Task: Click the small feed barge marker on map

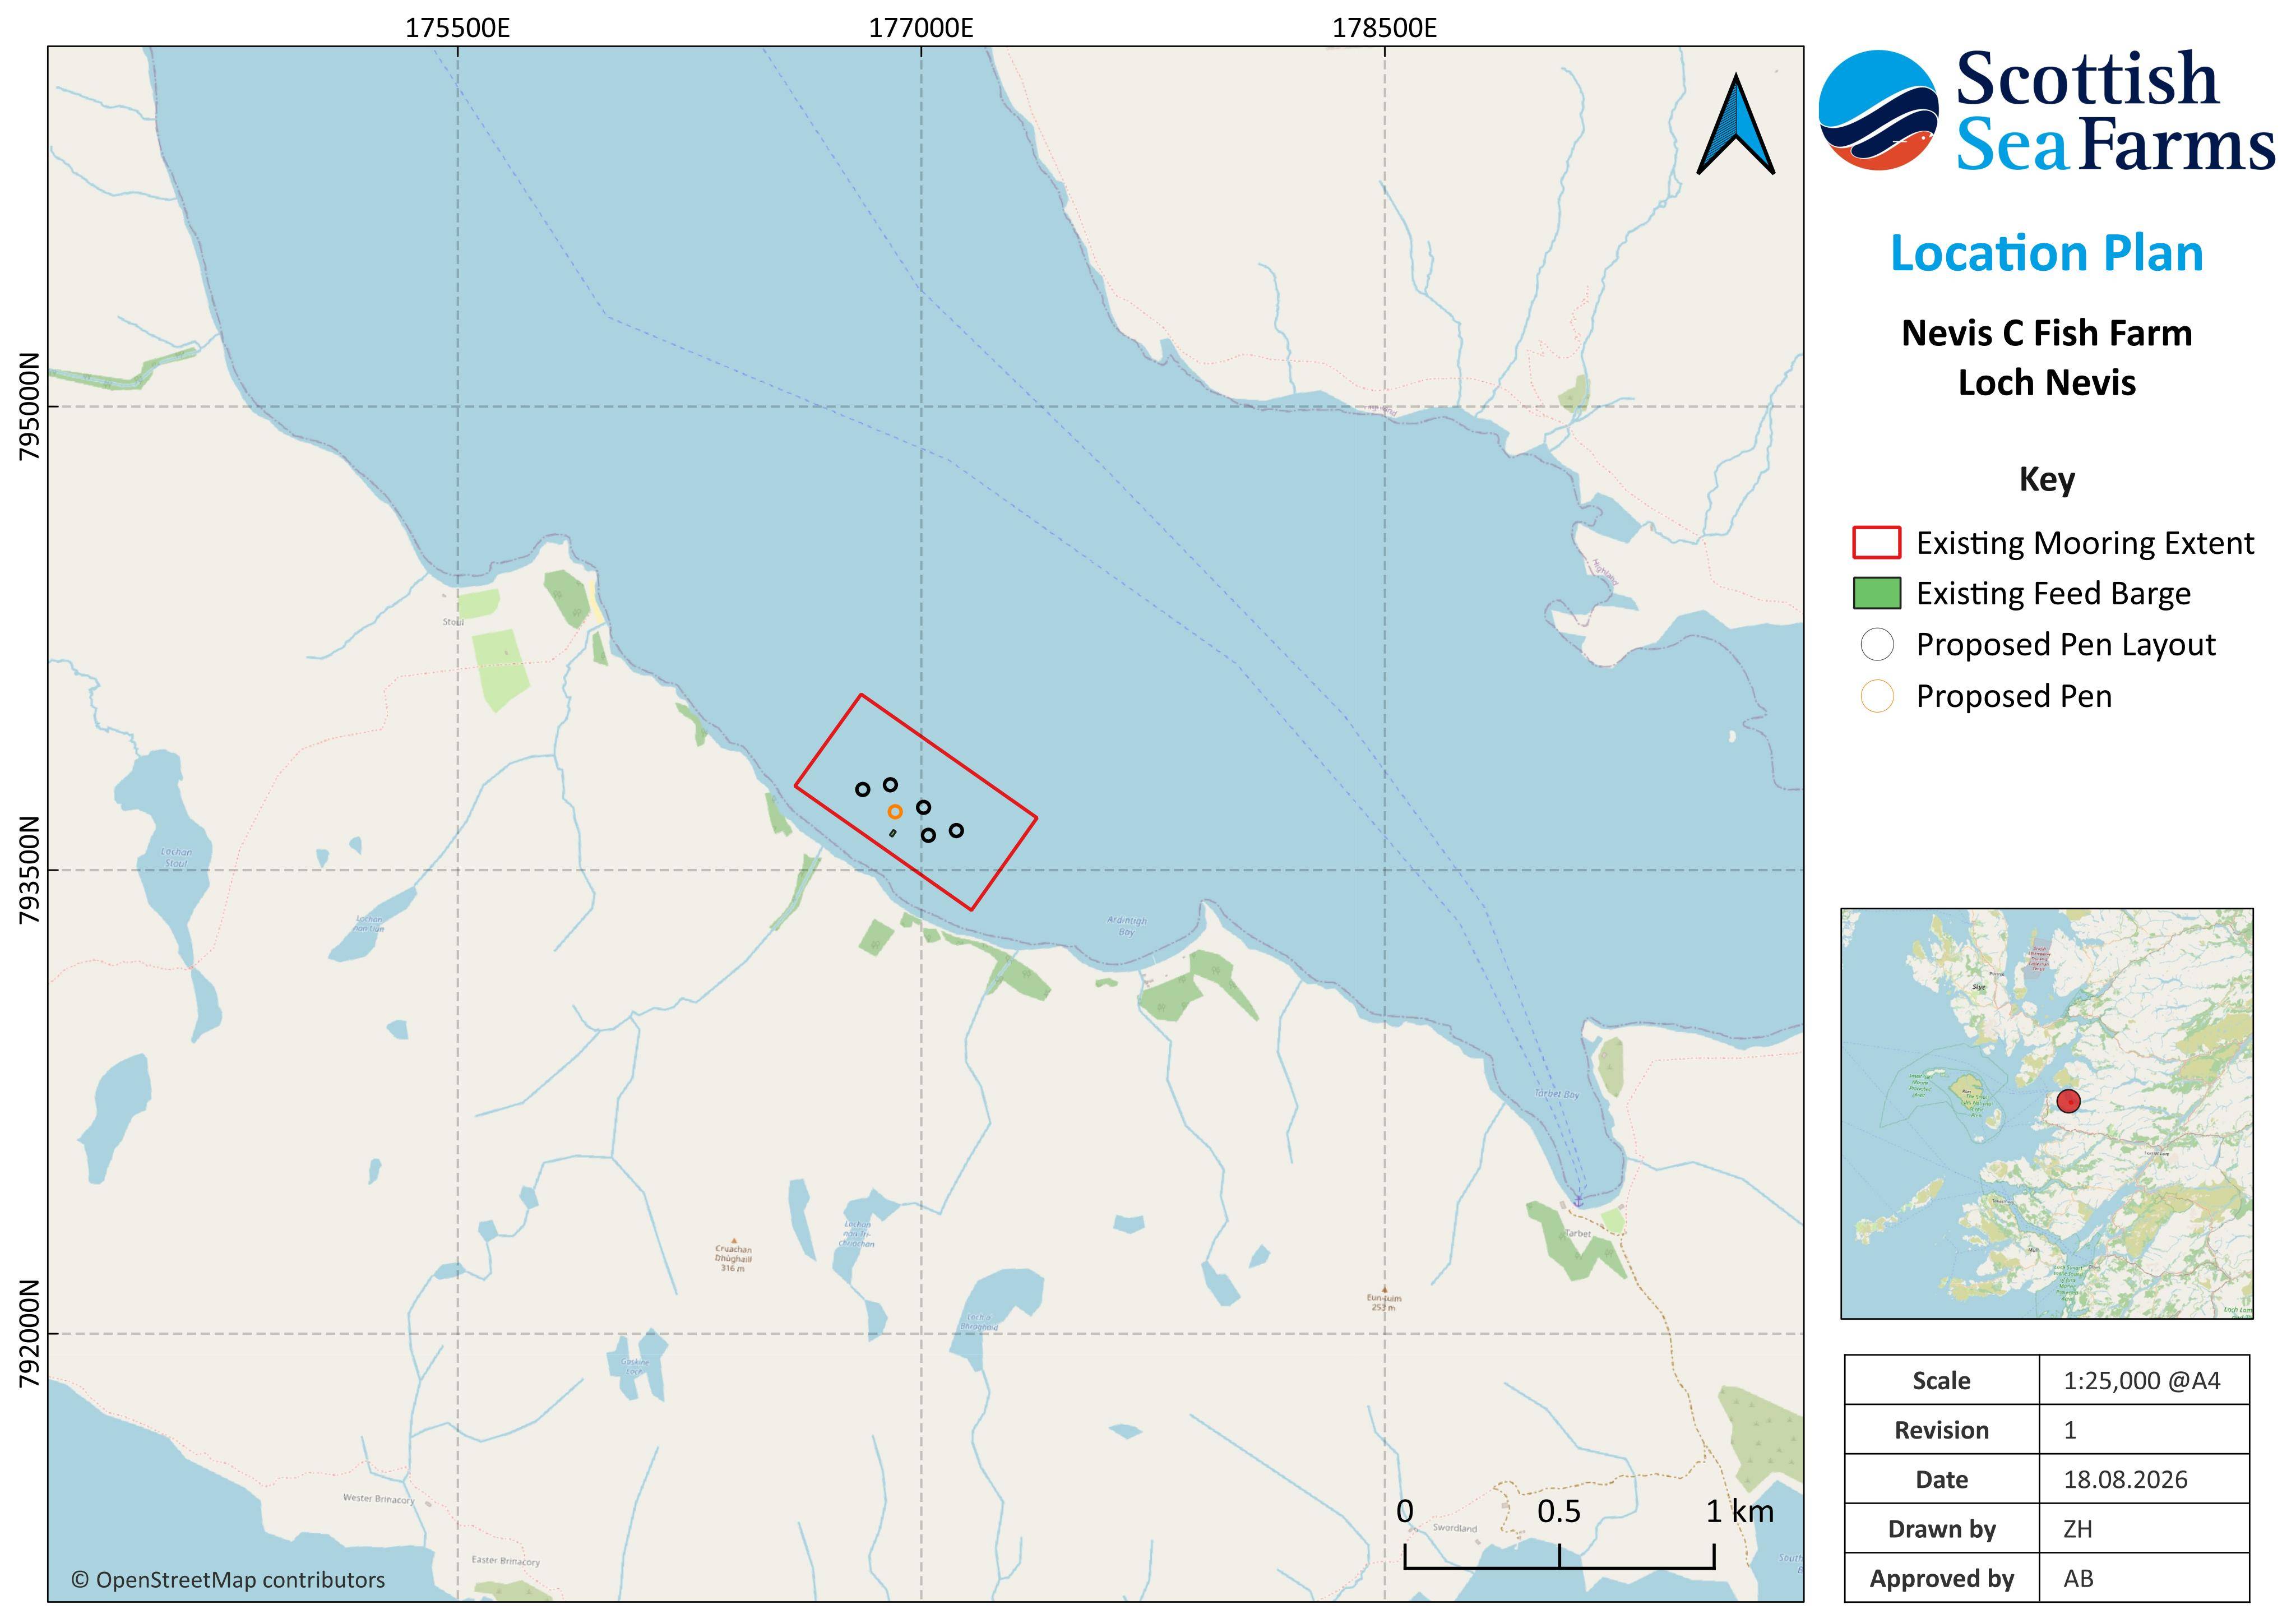Action: (x=893, y=833)
